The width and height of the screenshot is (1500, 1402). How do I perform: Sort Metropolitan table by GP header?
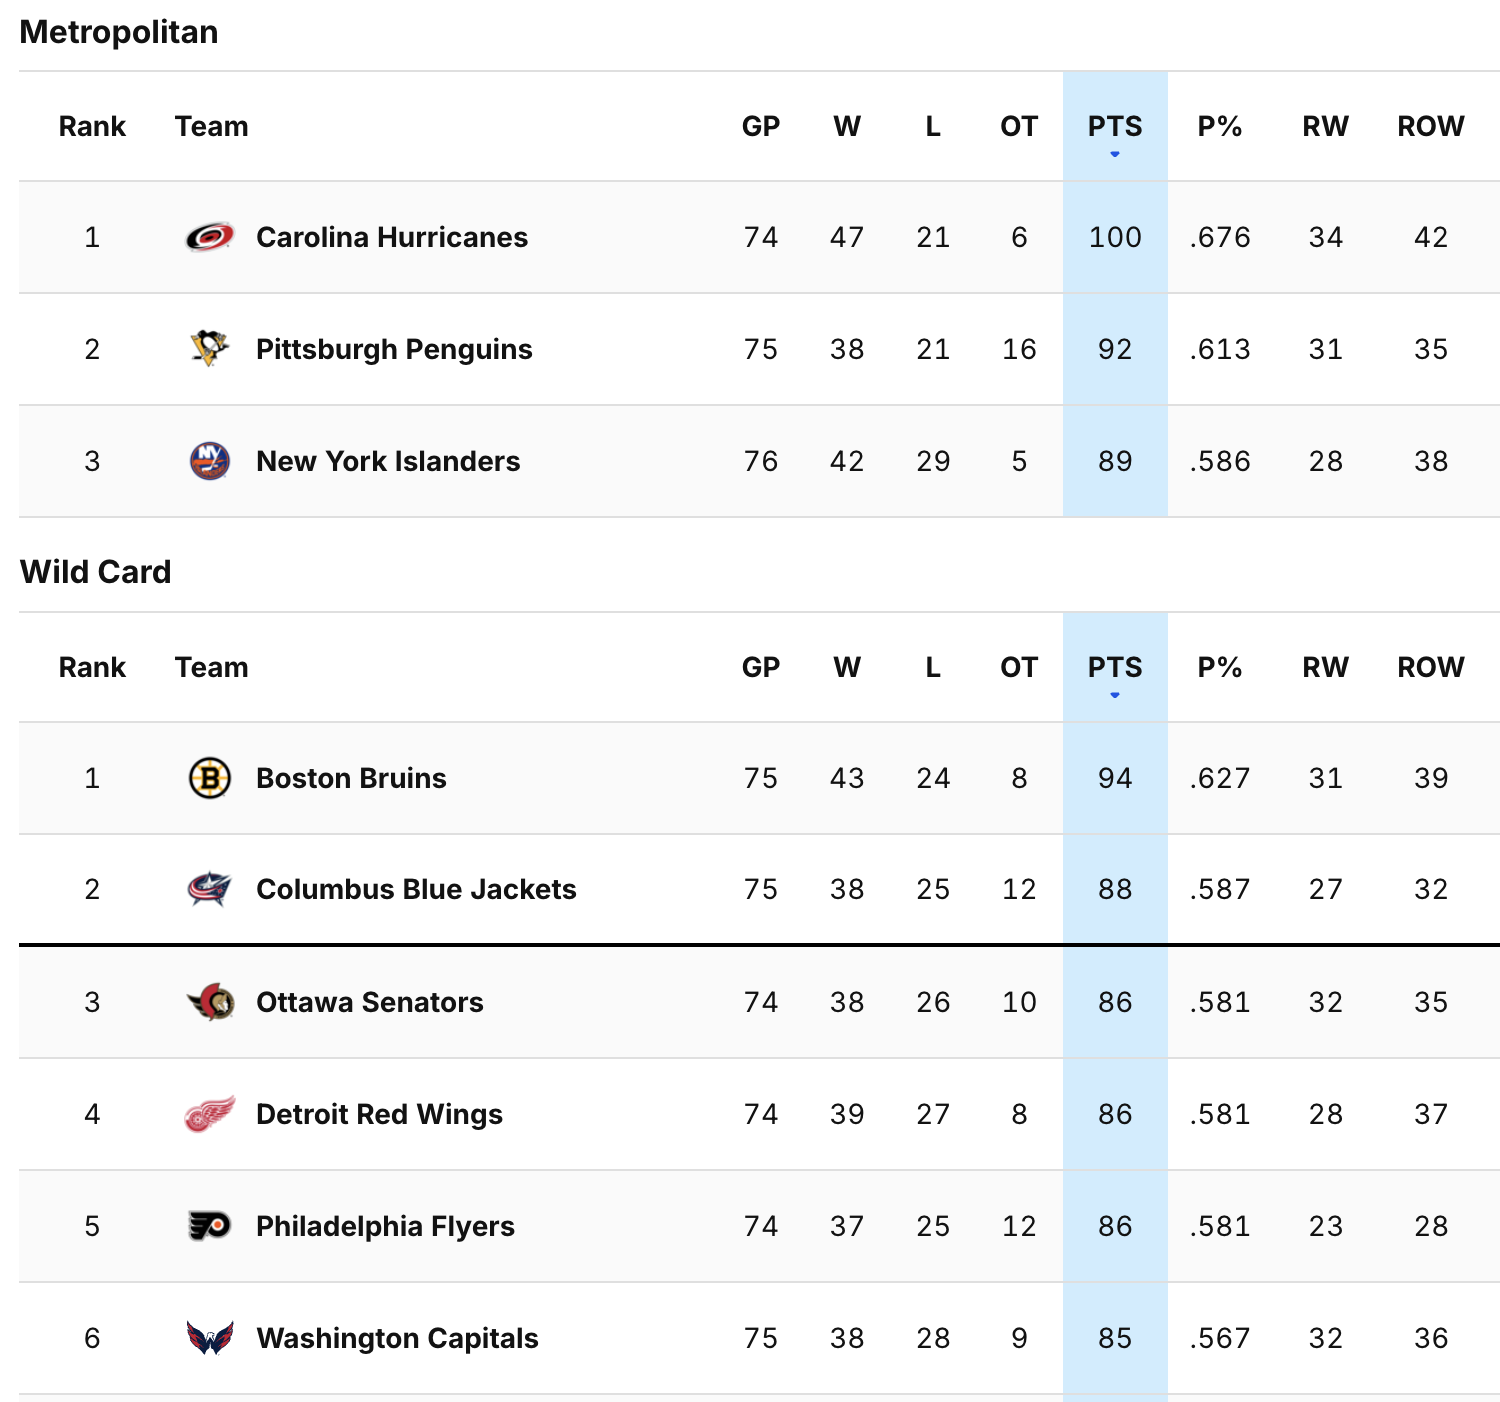click(761, 127)
